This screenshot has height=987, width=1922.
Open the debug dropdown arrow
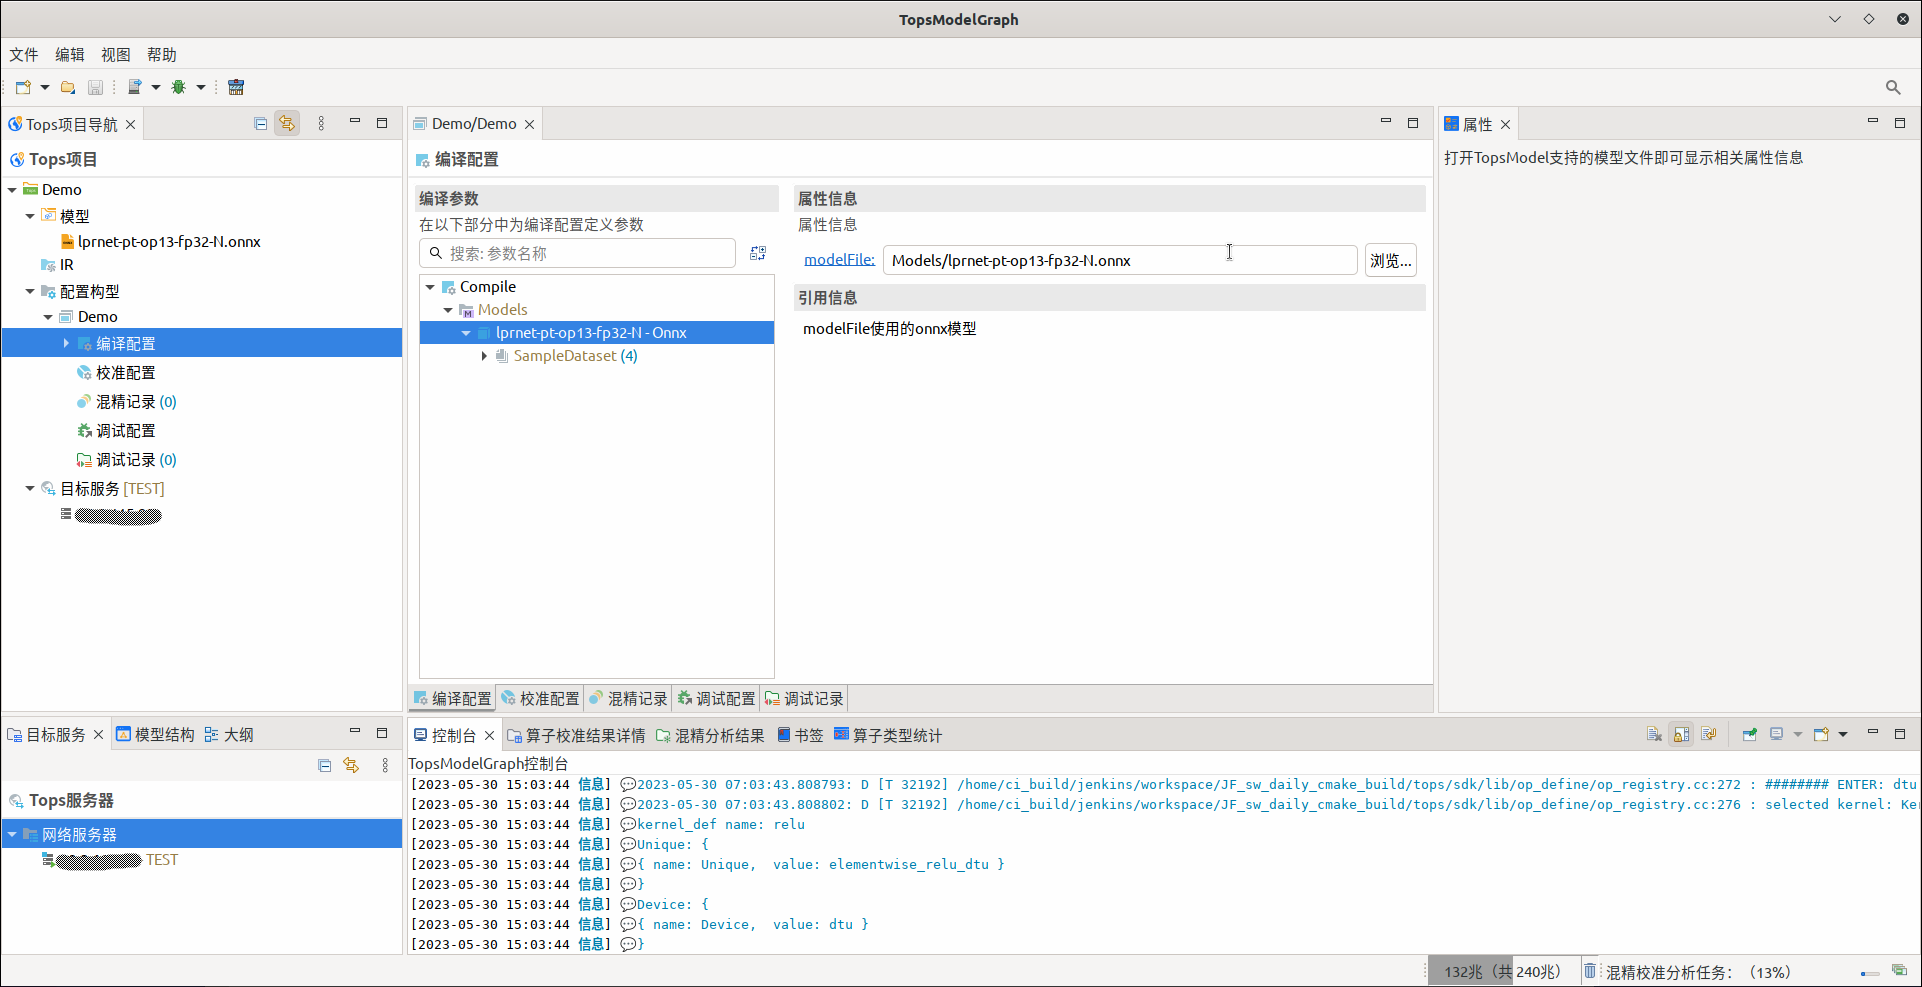point(201,87)
